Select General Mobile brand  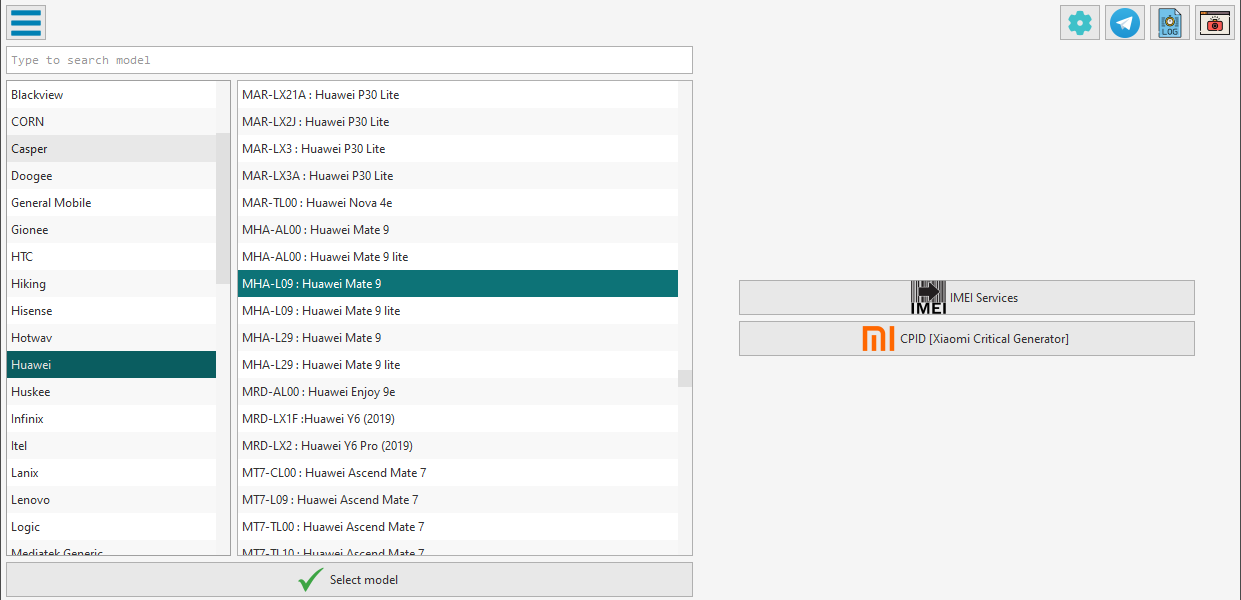pos(111,203)
